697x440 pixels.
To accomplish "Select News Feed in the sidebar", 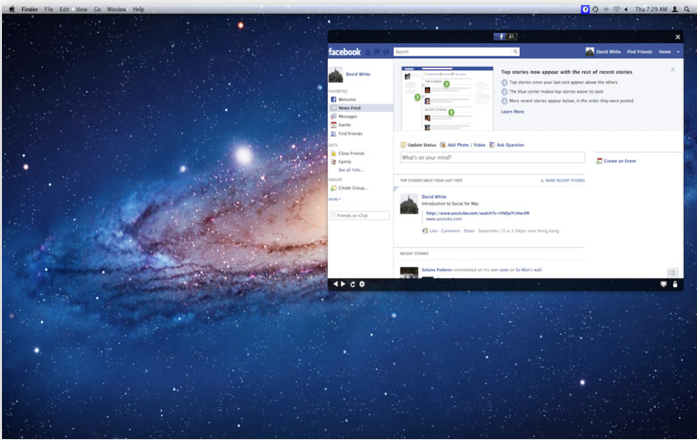I will pyautogui.click(x=361, y=108).
